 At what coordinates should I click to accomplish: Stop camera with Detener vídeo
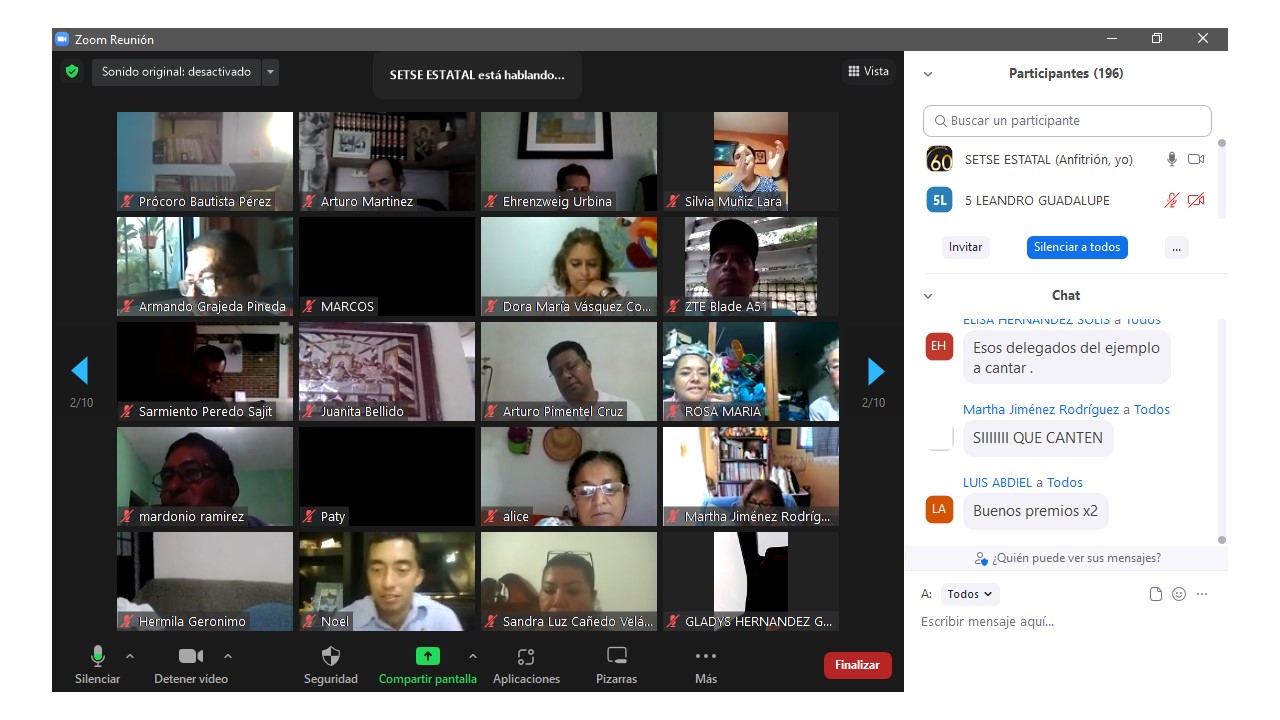point(191,665)
